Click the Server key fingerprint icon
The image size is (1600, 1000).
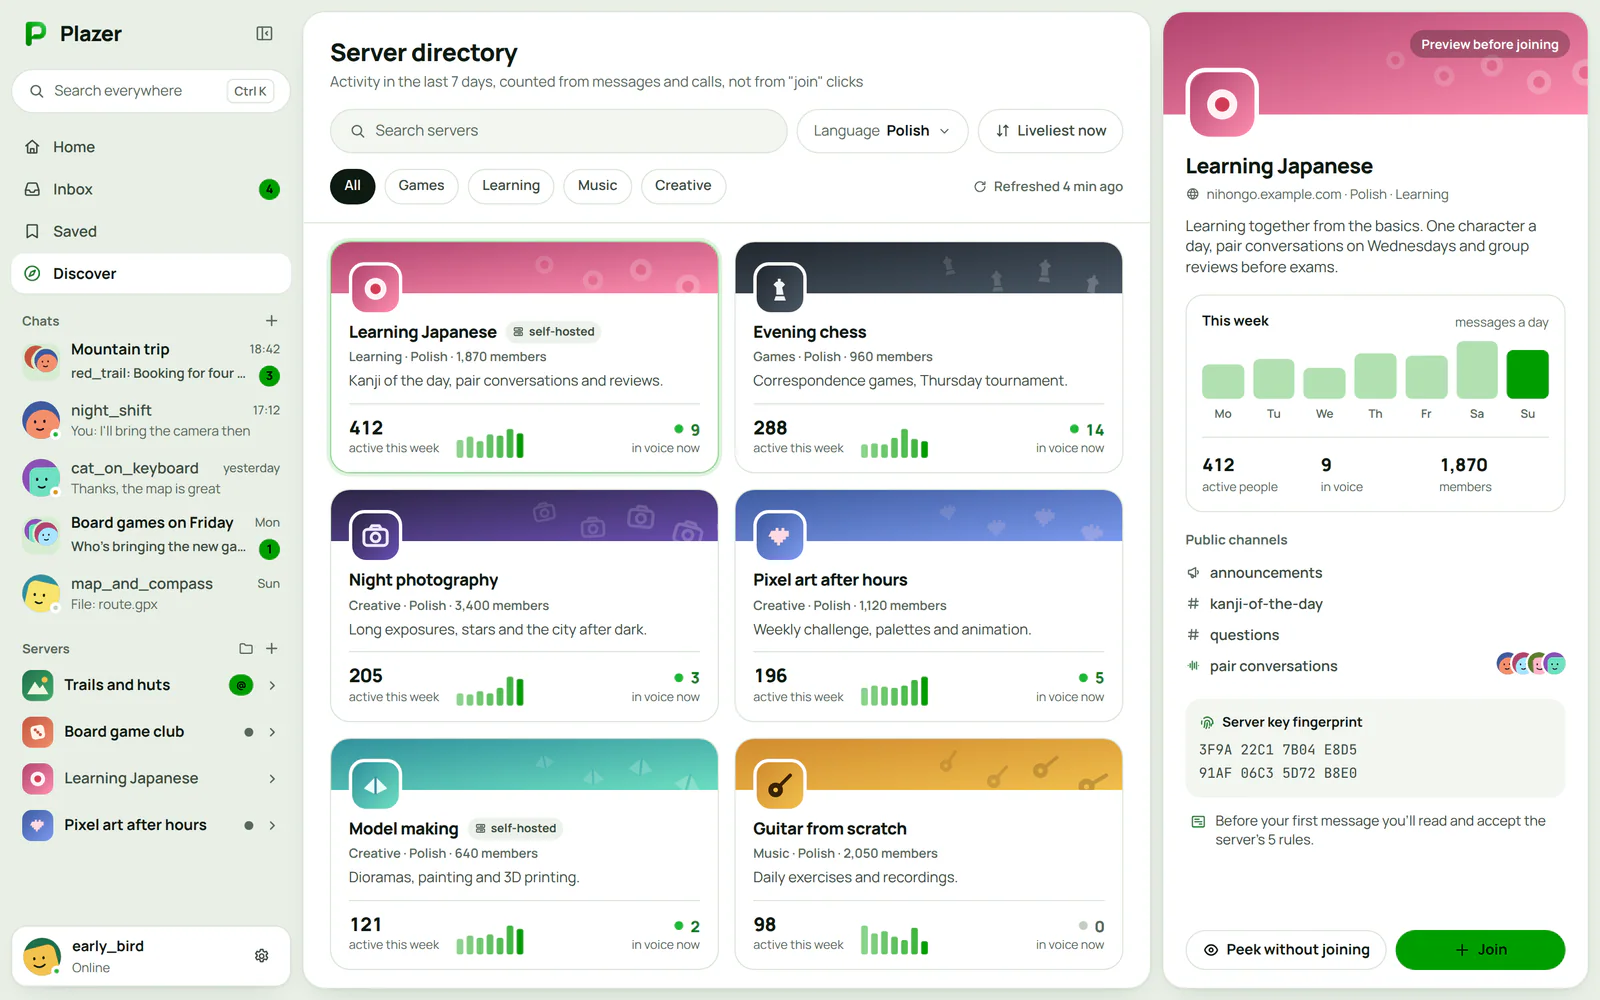click(x=1207, y=723)
